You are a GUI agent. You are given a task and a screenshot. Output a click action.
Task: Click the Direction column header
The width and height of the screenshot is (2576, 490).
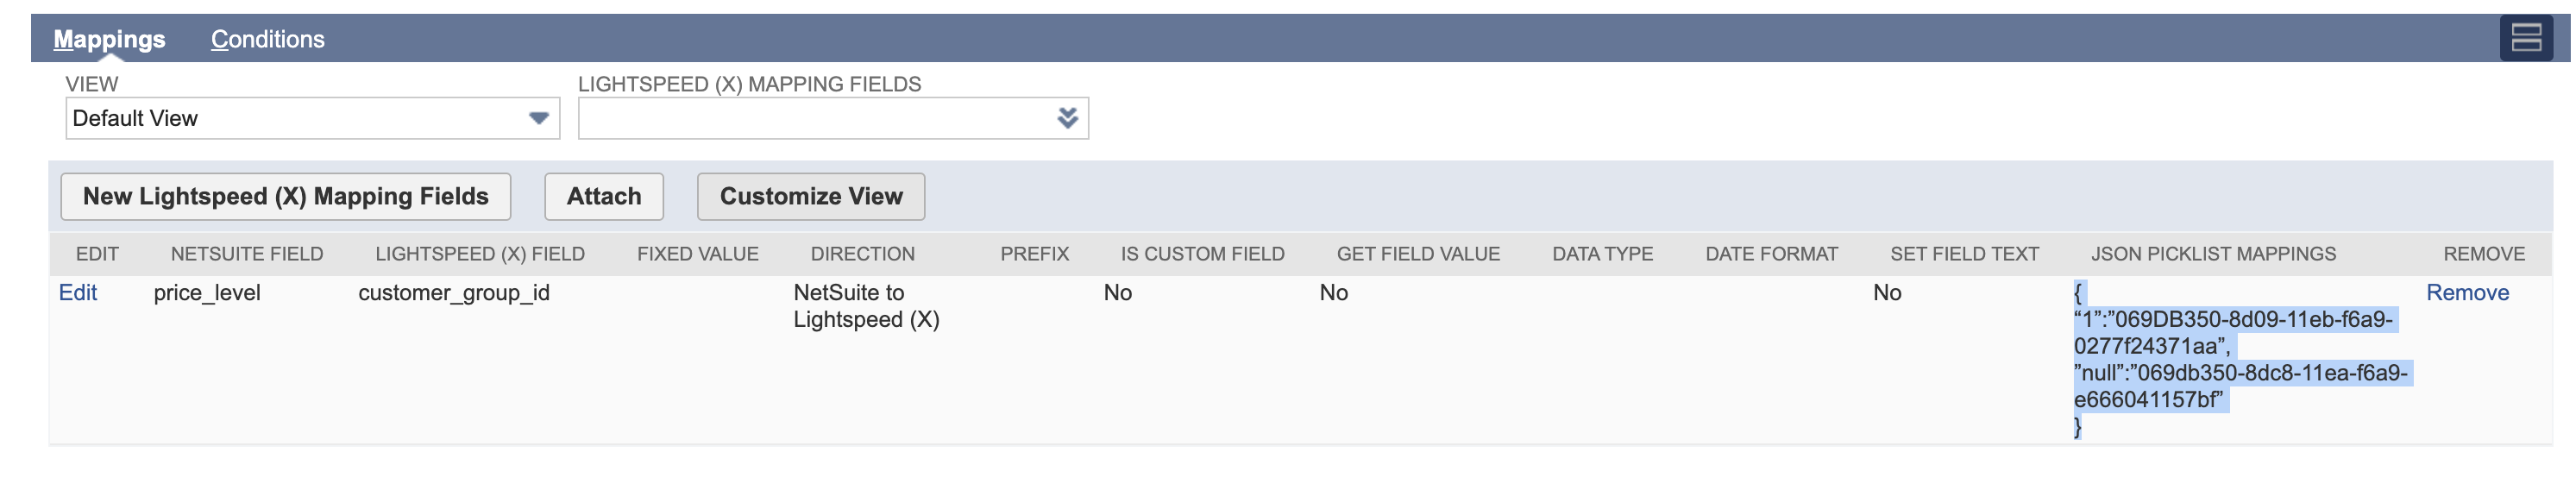(862, 254)
